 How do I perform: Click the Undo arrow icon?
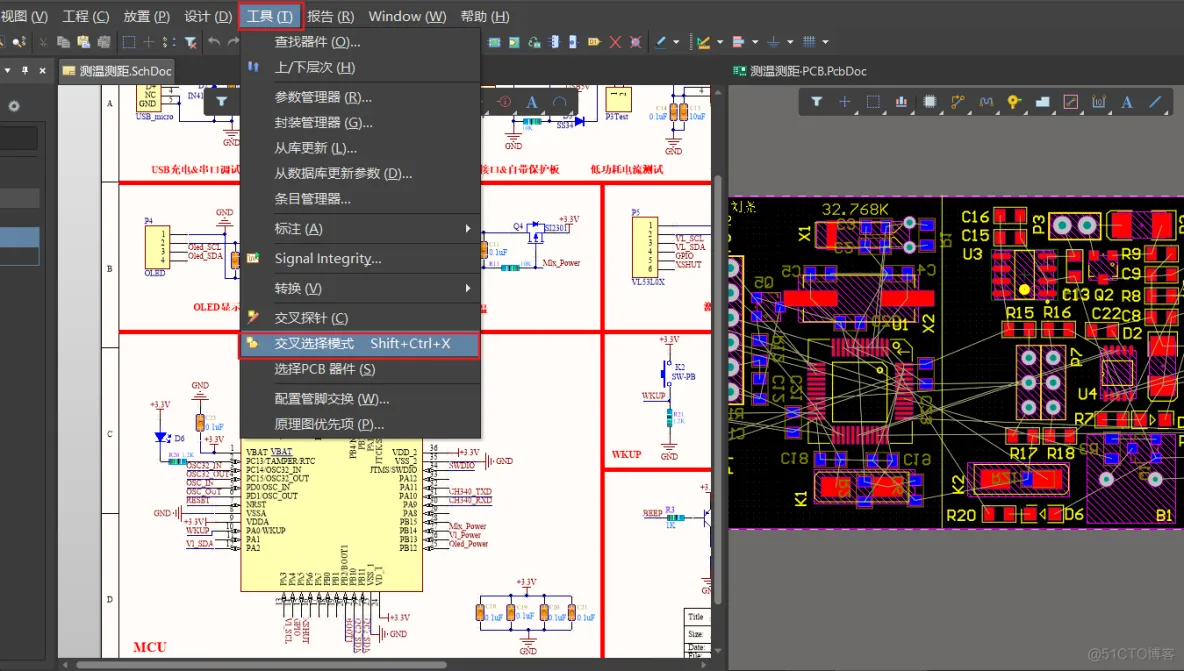coord(214,42)
